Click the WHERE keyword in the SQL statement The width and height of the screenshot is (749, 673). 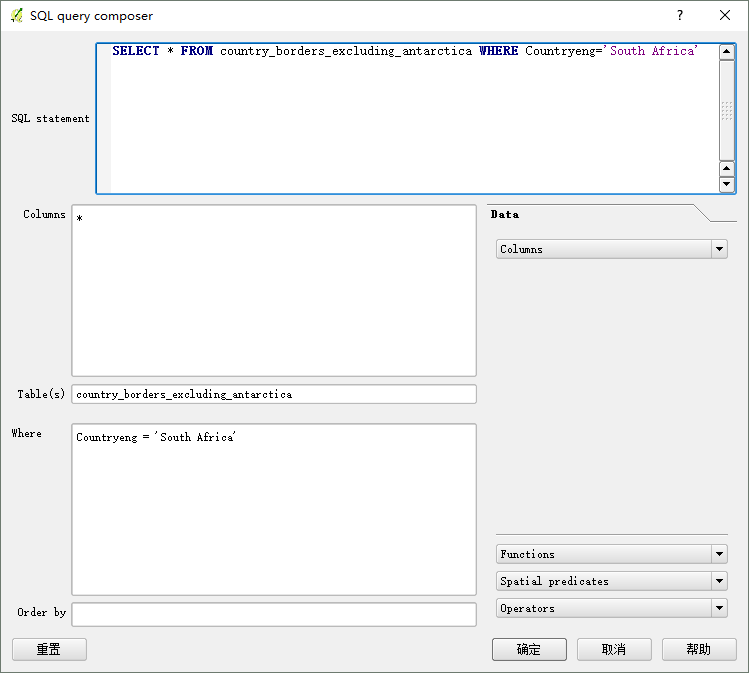(498, 51)
